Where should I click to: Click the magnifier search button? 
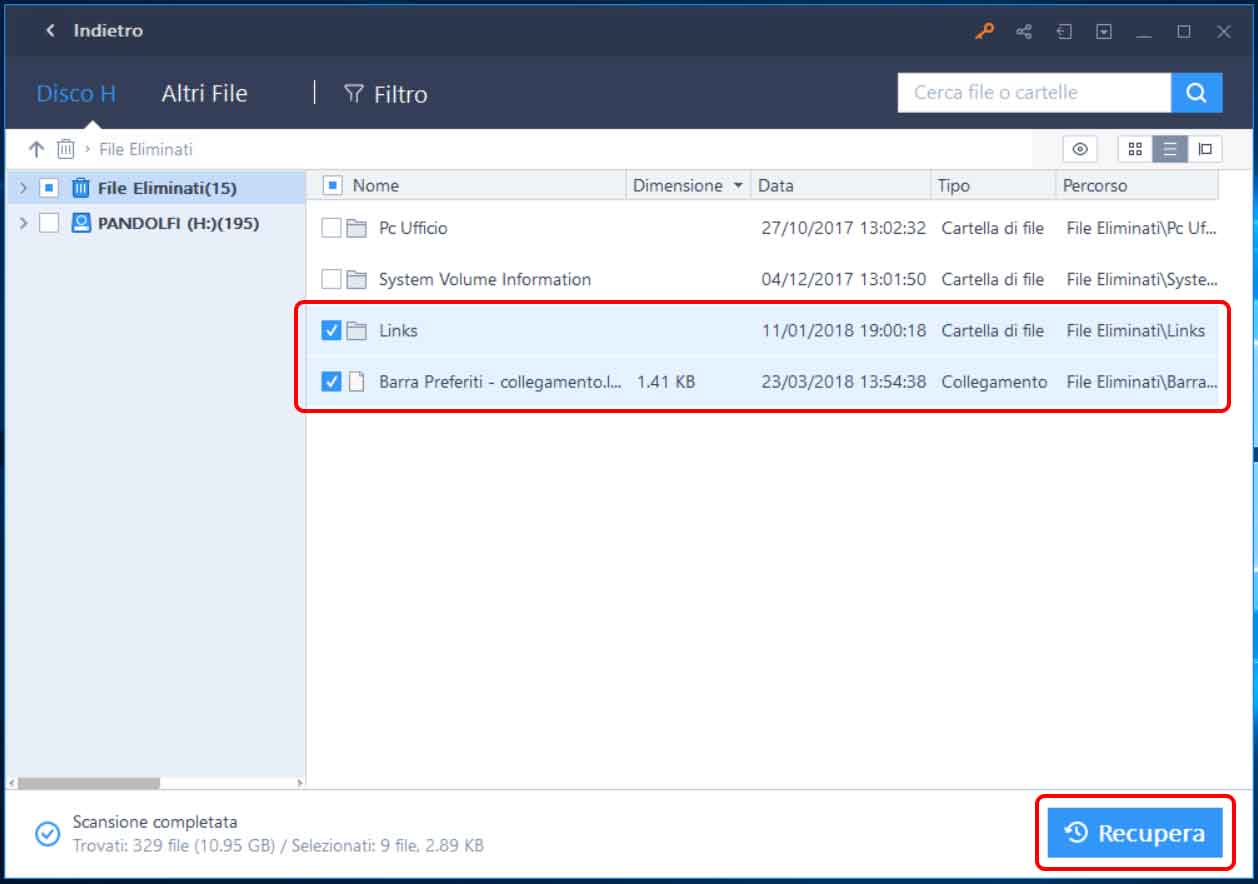[1196, 93]
